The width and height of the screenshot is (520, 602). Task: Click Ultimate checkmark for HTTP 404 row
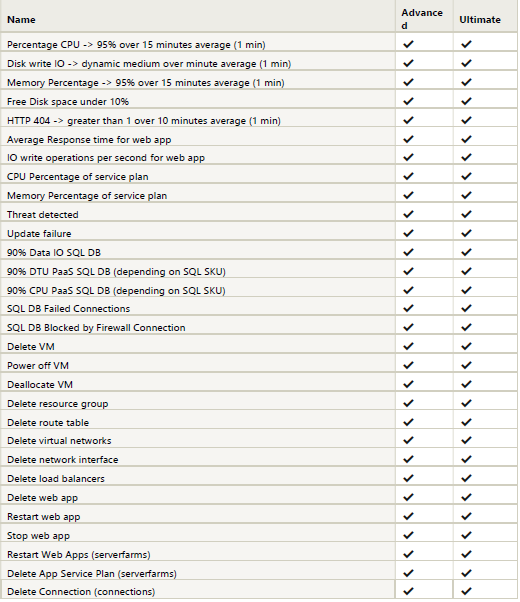(466, 121)
